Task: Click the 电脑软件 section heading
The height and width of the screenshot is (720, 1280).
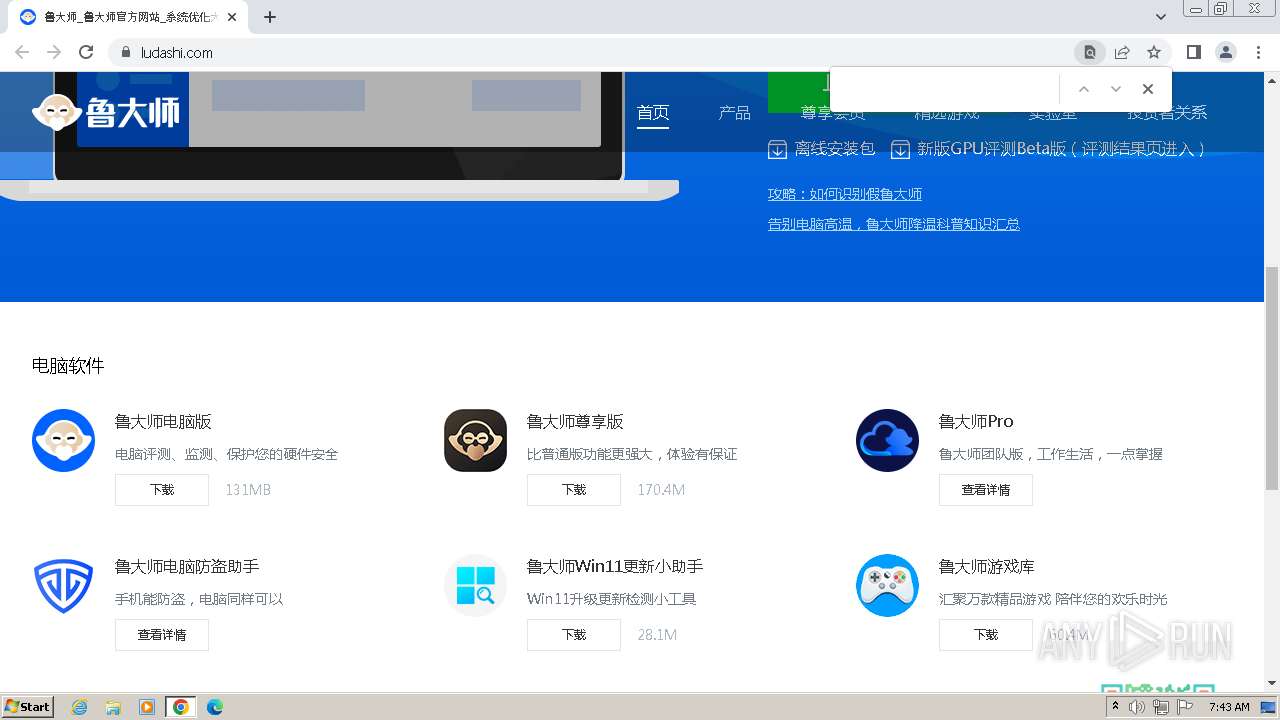Action: pyautogui.click(x=68, y=366)
